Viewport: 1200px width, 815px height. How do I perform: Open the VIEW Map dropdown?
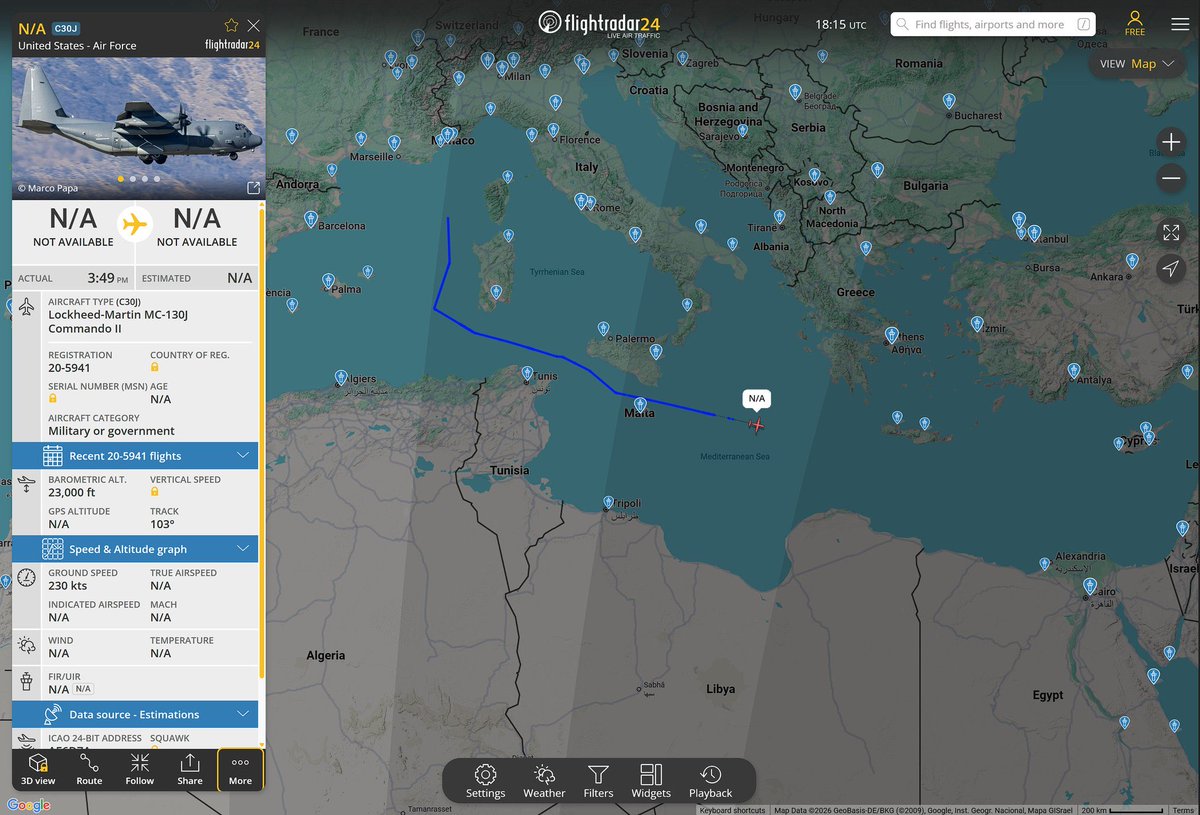tap(1137, 63)
